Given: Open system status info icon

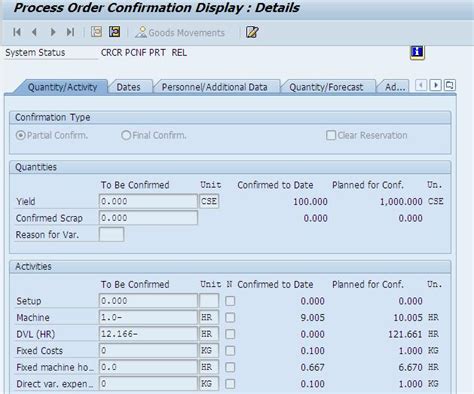Looking at the screenshot, I should coord(417,52).
